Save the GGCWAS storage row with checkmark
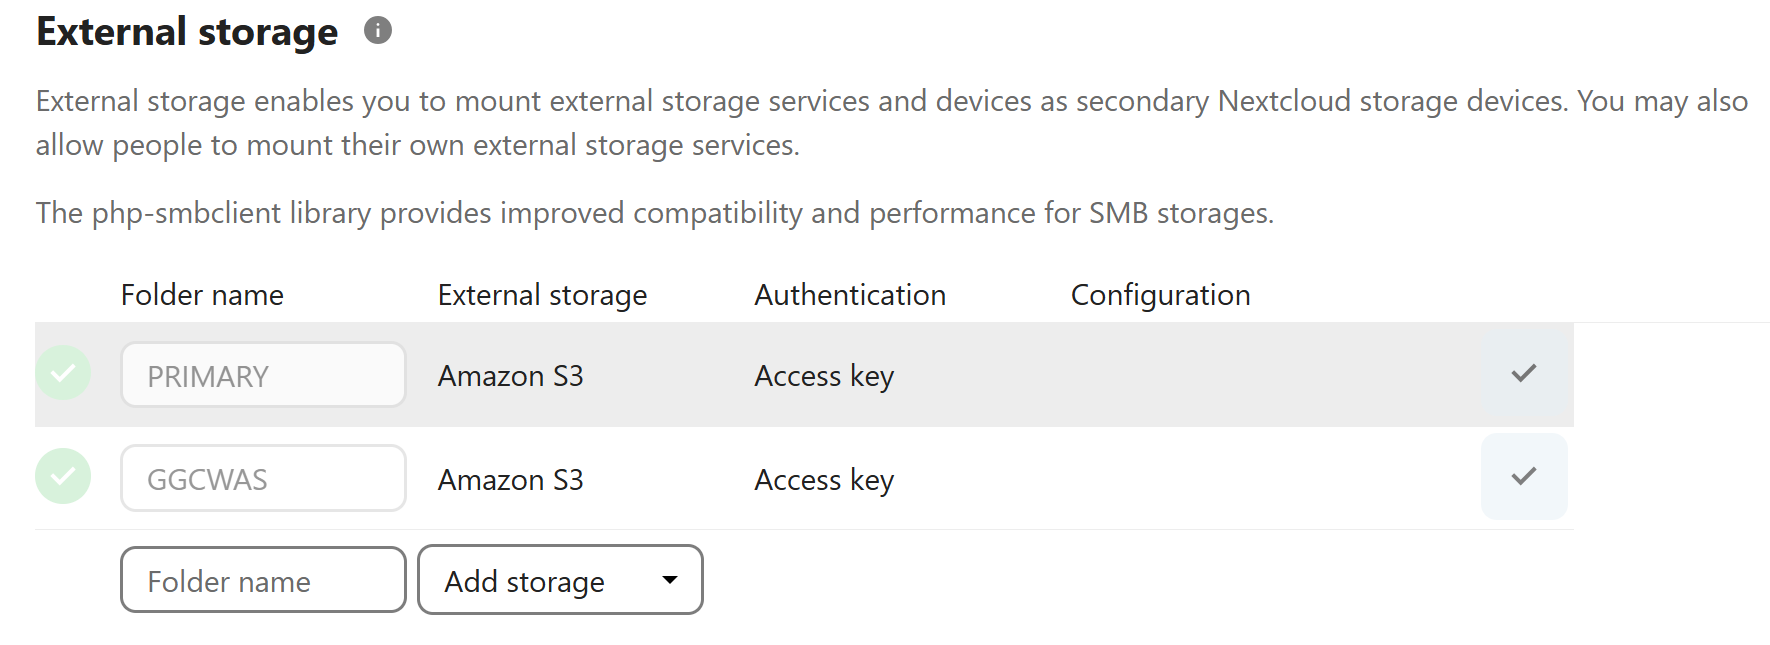This screenshot has height=645, width=1770. [1523, 476]
